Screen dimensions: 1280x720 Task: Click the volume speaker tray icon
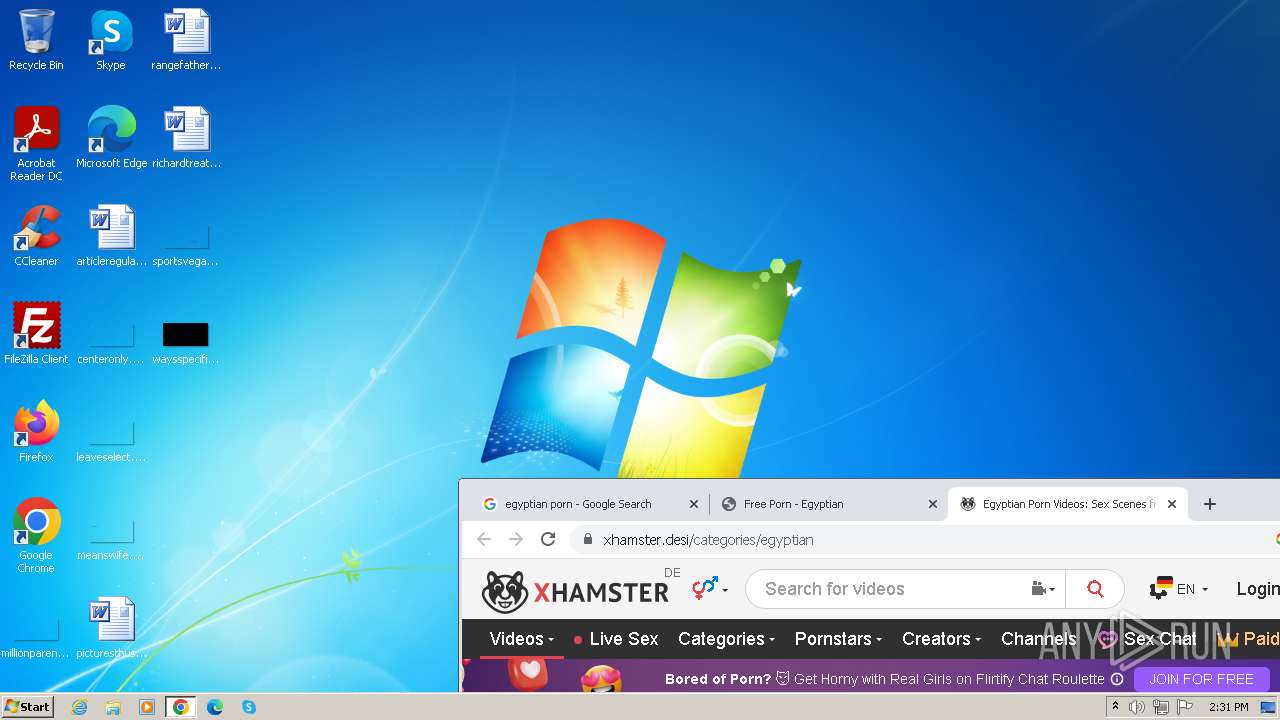pyautogui.click(x=1137, y=707)
